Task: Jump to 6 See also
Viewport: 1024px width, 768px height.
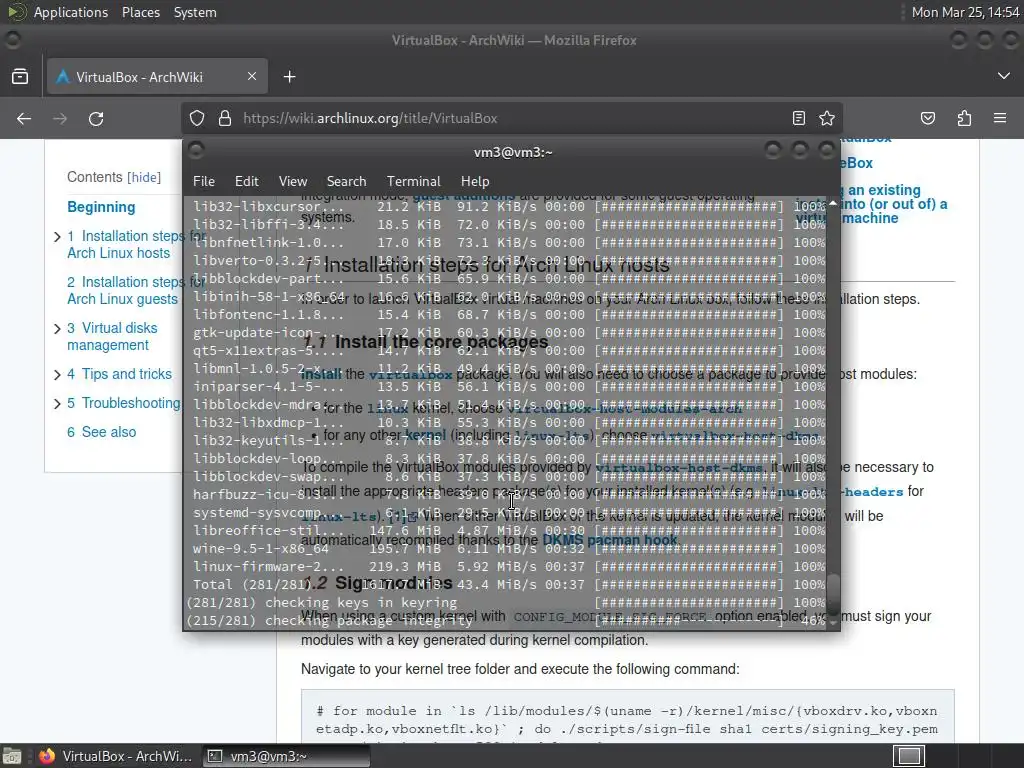Action: [102, 432]
